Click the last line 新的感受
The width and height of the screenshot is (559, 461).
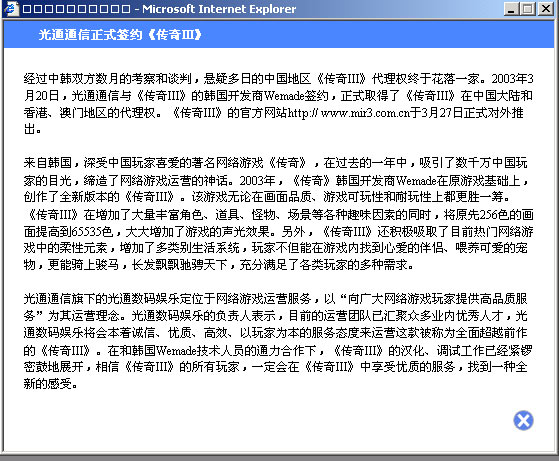point(51,384)
